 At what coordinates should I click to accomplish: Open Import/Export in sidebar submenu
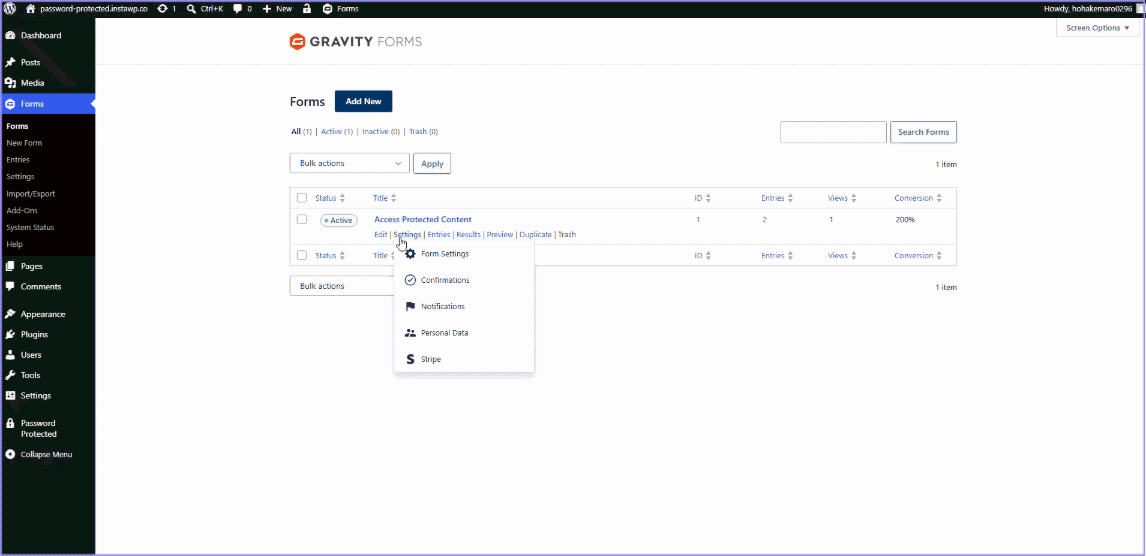31,194
